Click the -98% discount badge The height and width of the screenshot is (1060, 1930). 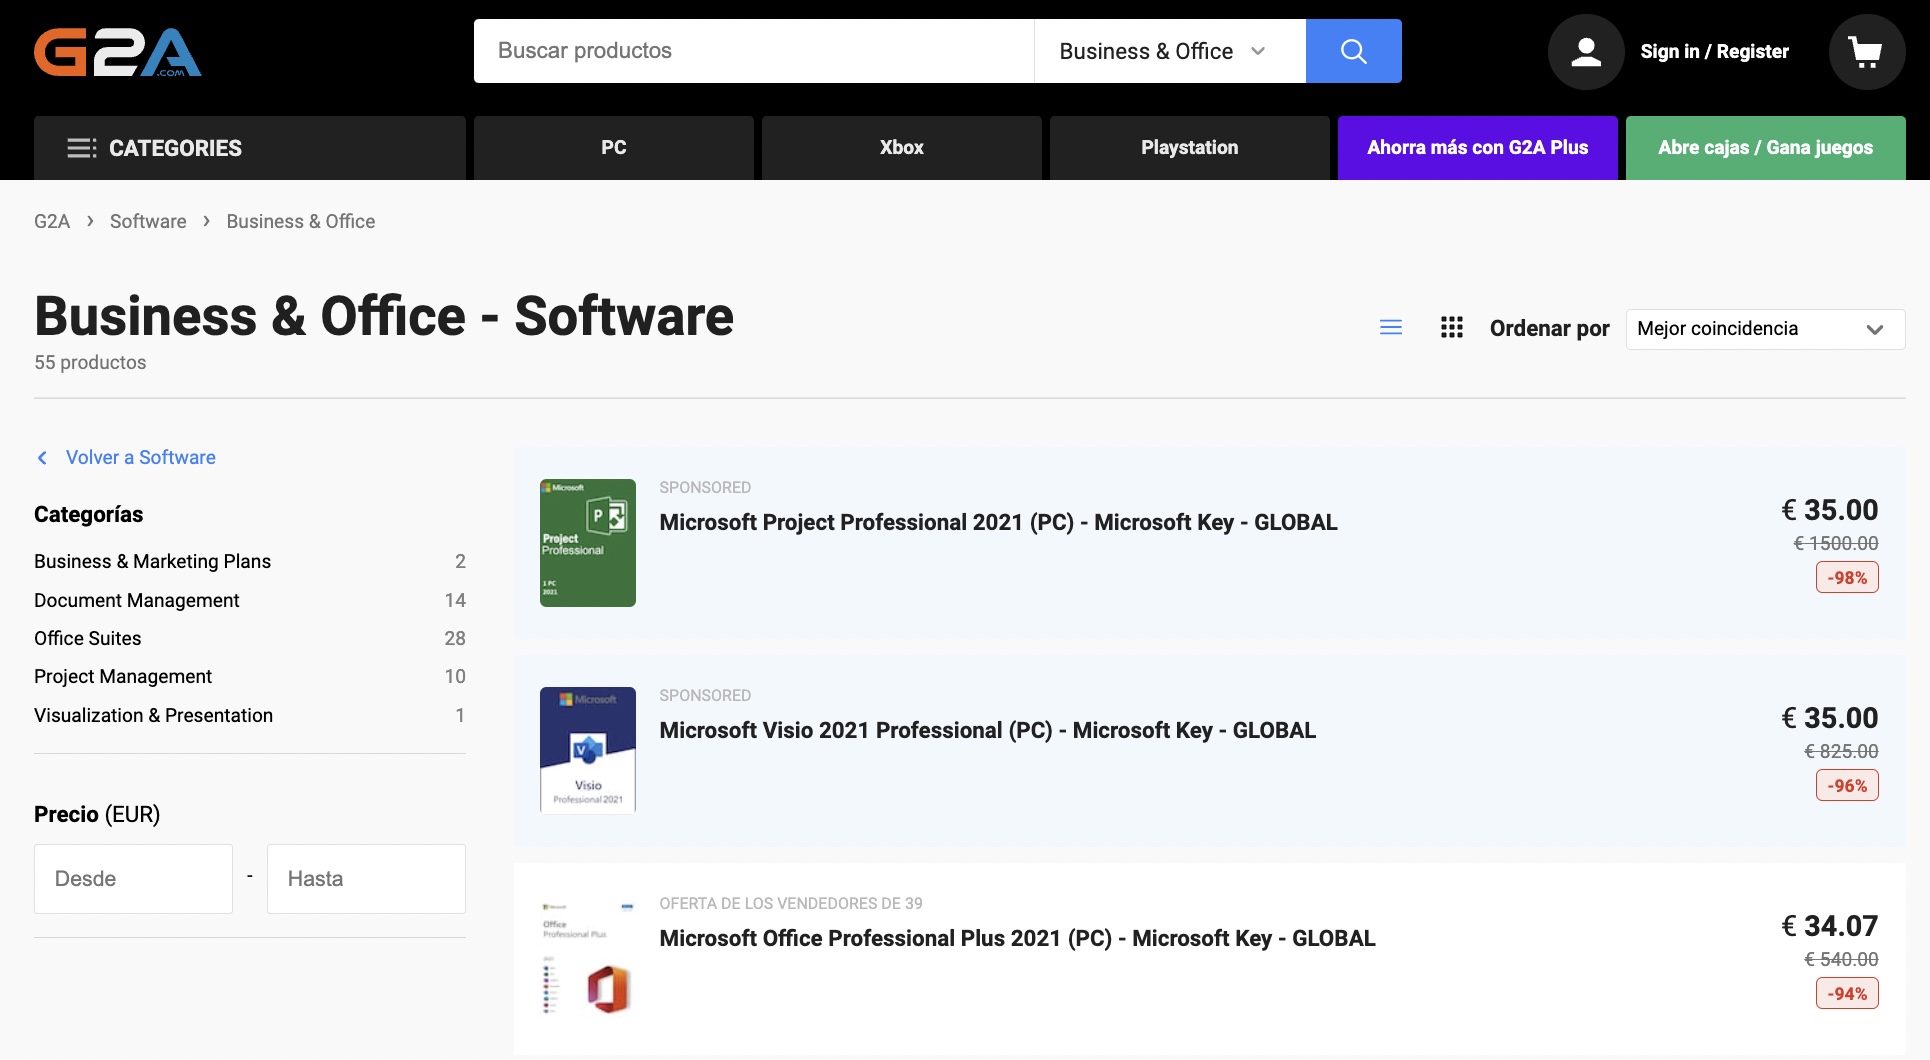(1847, 578)
